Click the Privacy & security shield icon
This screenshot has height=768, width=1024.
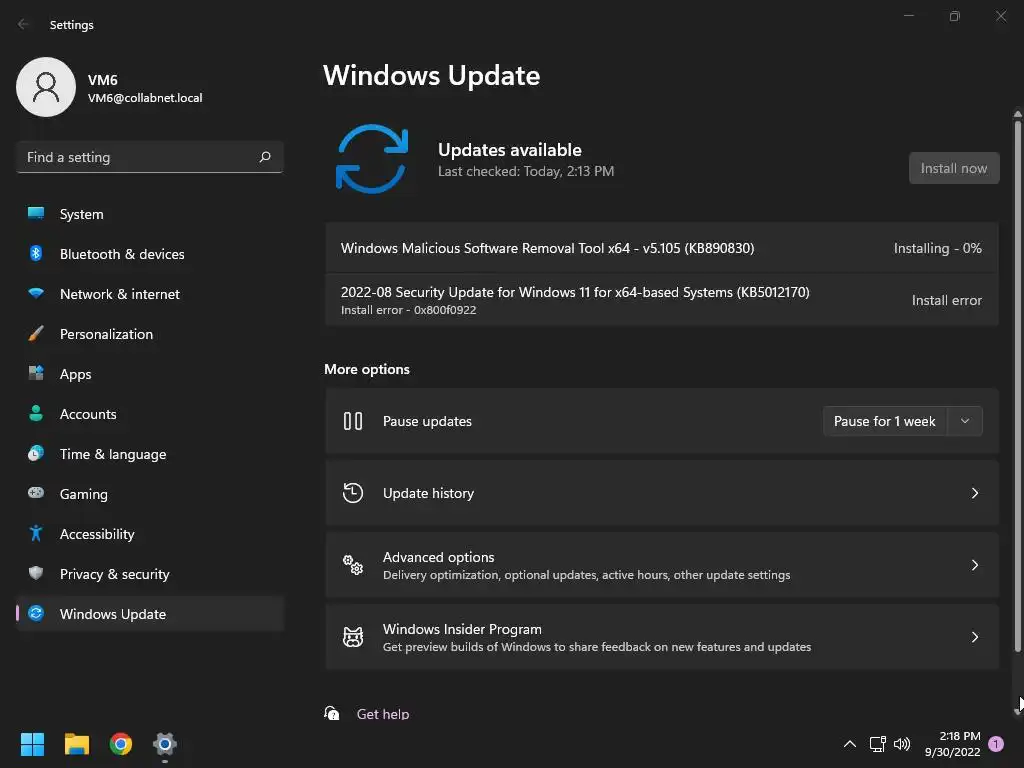point(36,574)
